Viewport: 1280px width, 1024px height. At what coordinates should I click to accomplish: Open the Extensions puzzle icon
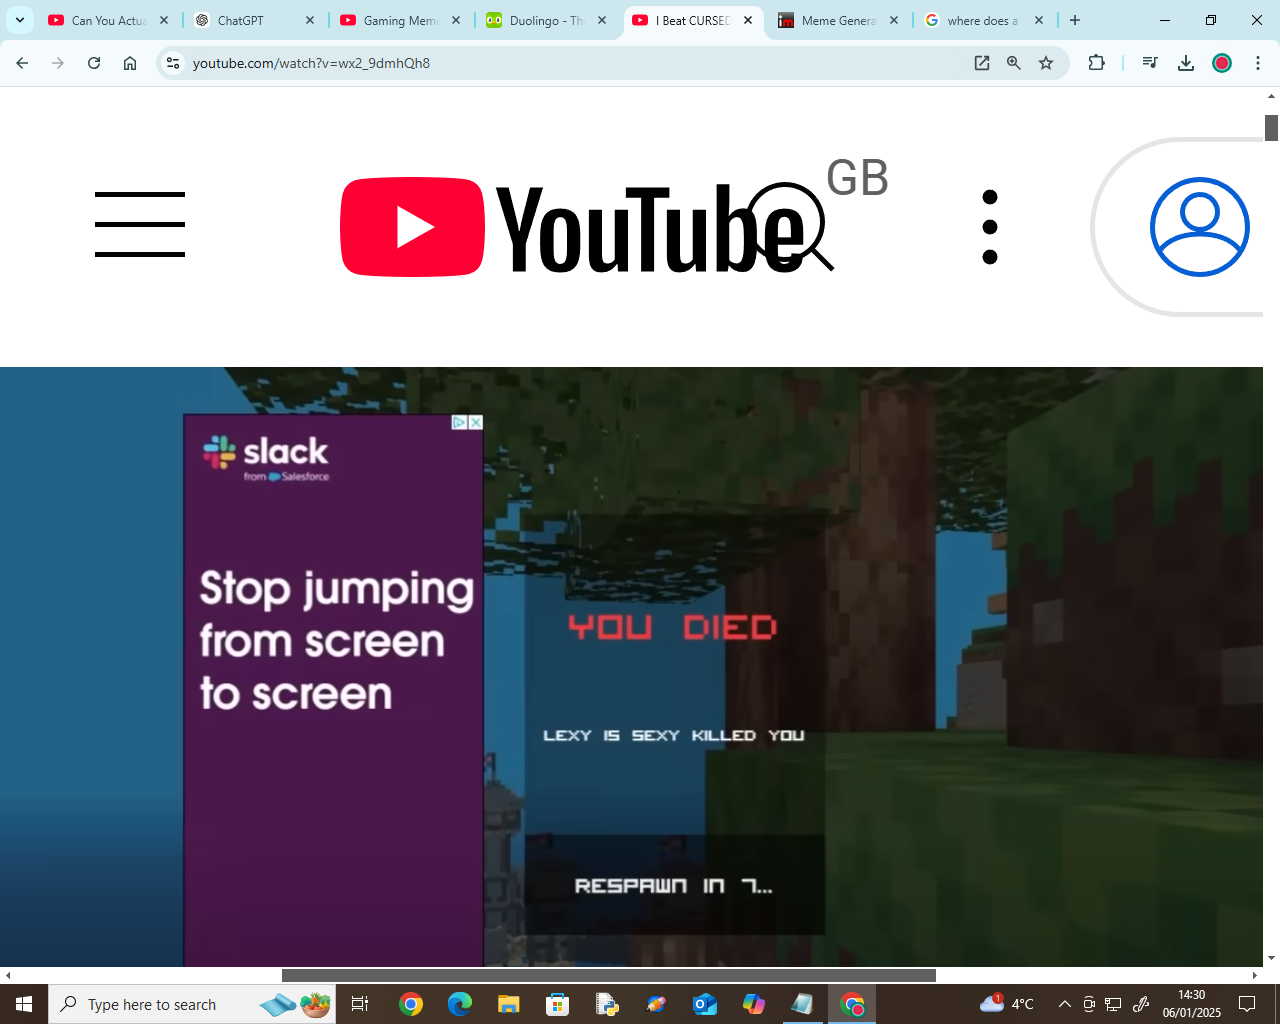pos(1097,63)
